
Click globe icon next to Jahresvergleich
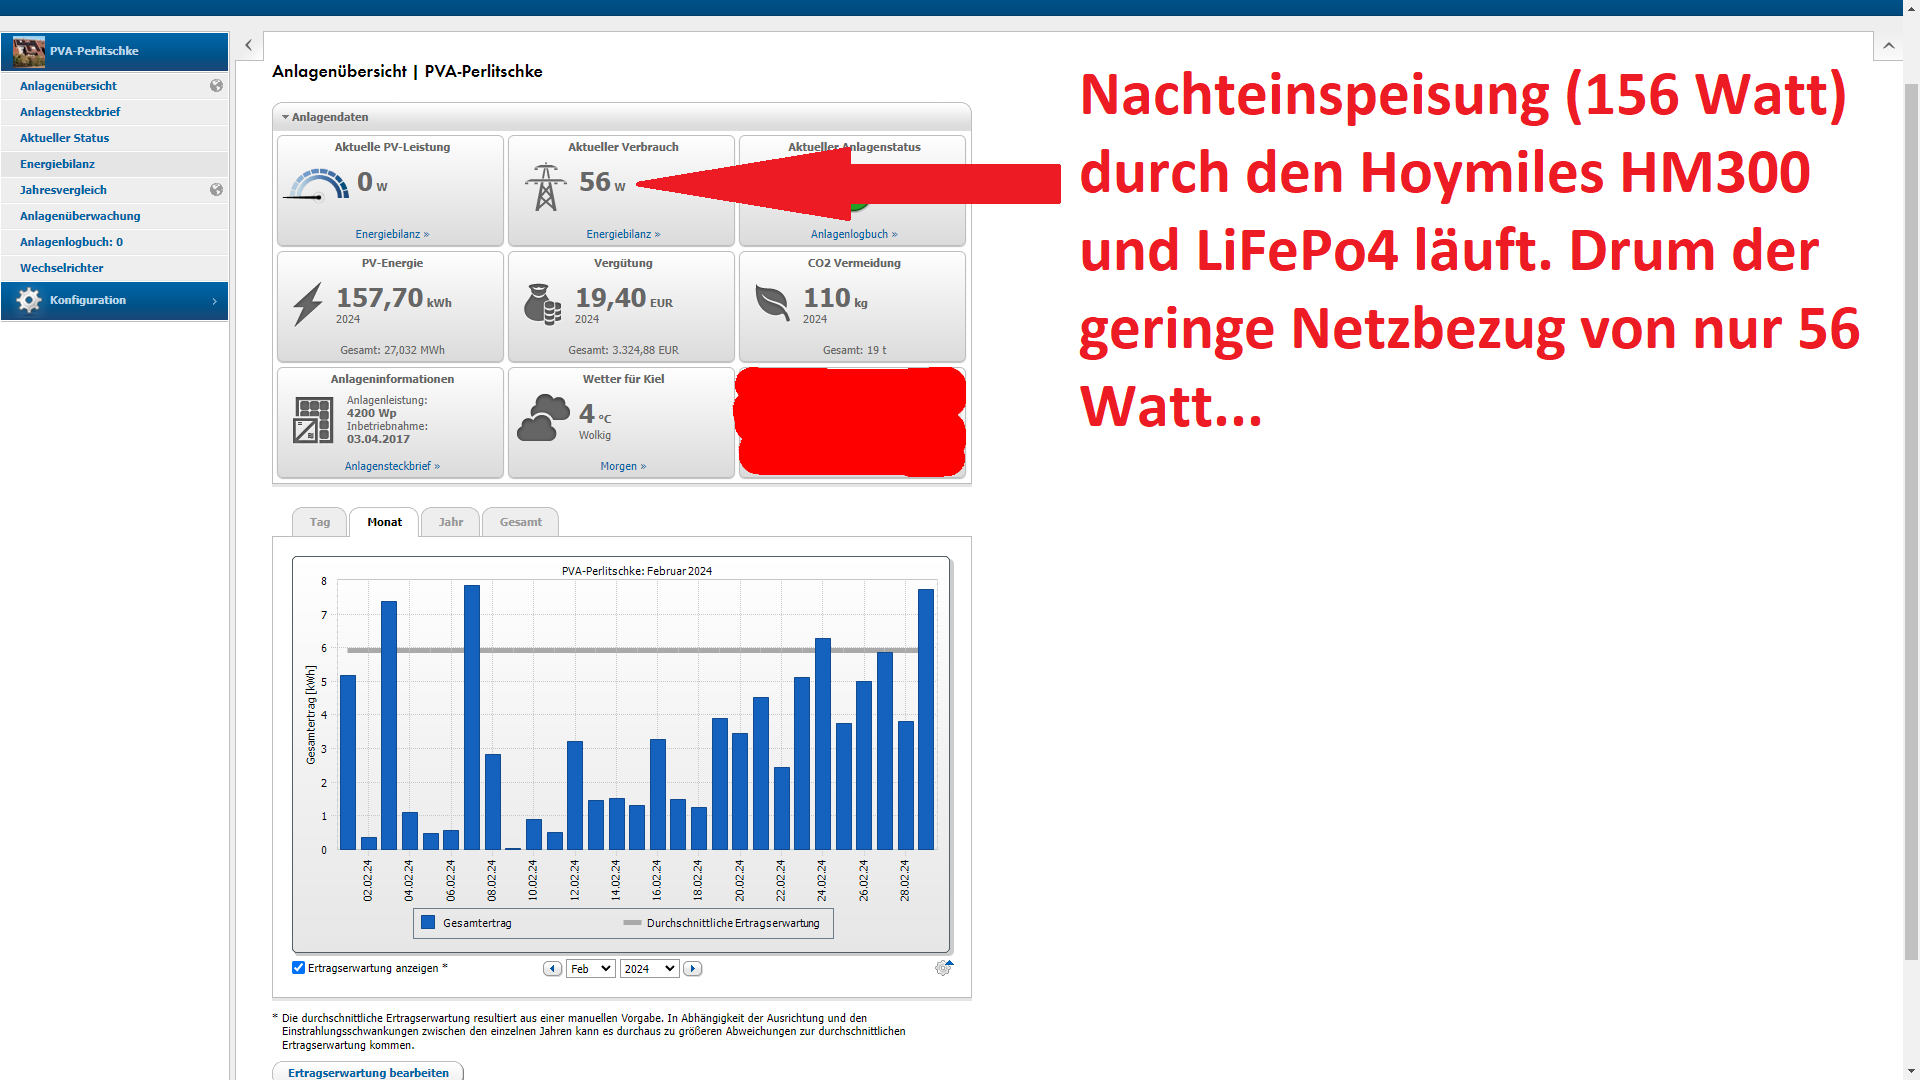(216, 190)
